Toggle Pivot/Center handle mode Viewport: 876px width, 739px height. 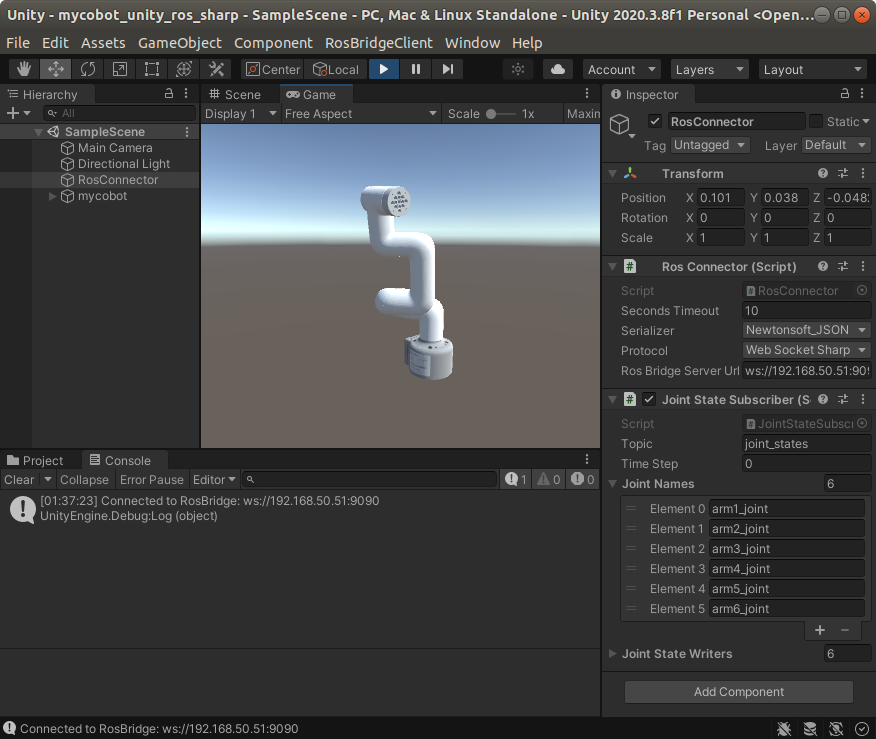(x=271, y=69)
